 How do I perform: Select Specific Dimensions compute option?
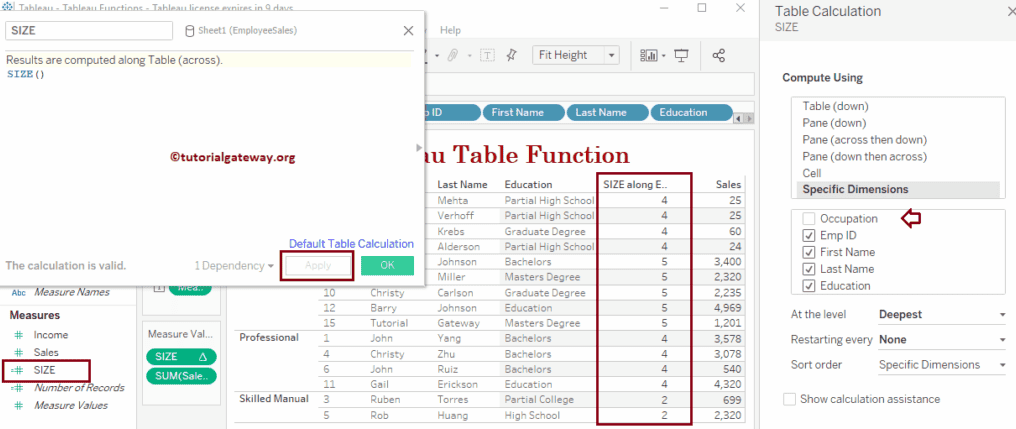coord(895,189)
